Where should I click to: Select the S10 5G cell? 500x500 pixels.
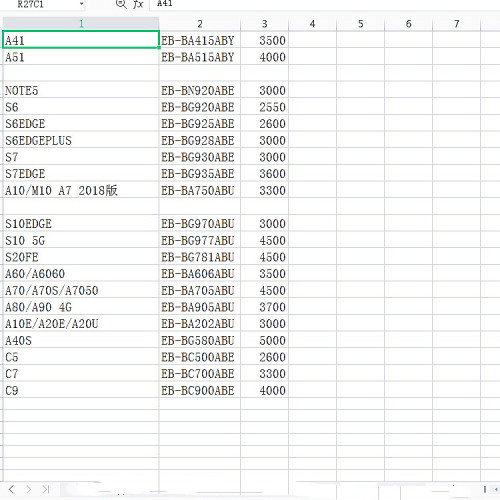[x=81, y=240]
